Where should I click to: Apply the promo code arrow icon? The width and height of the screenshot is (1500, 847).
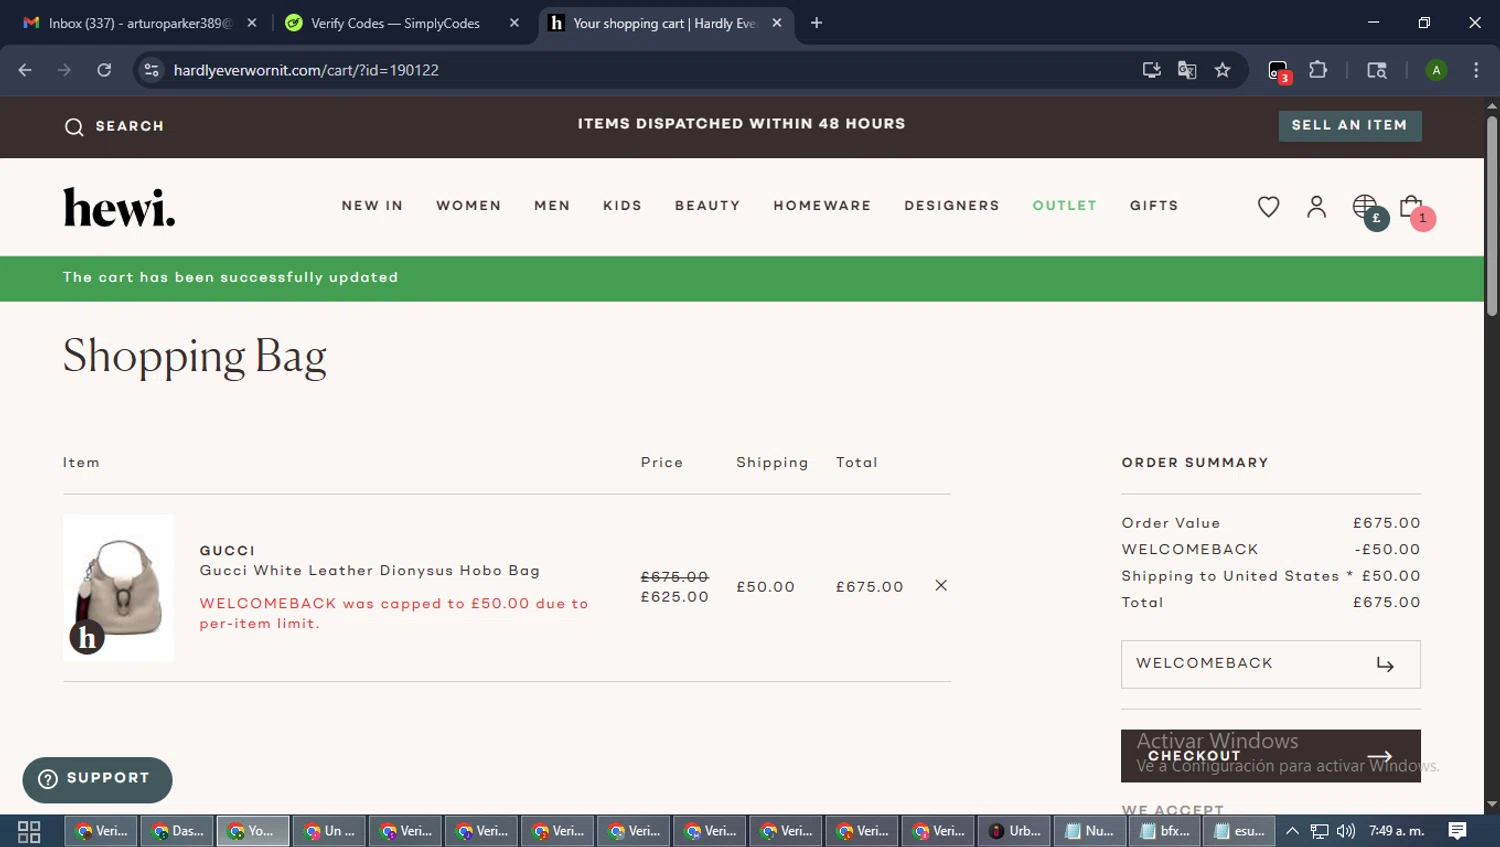point(1385,665)
